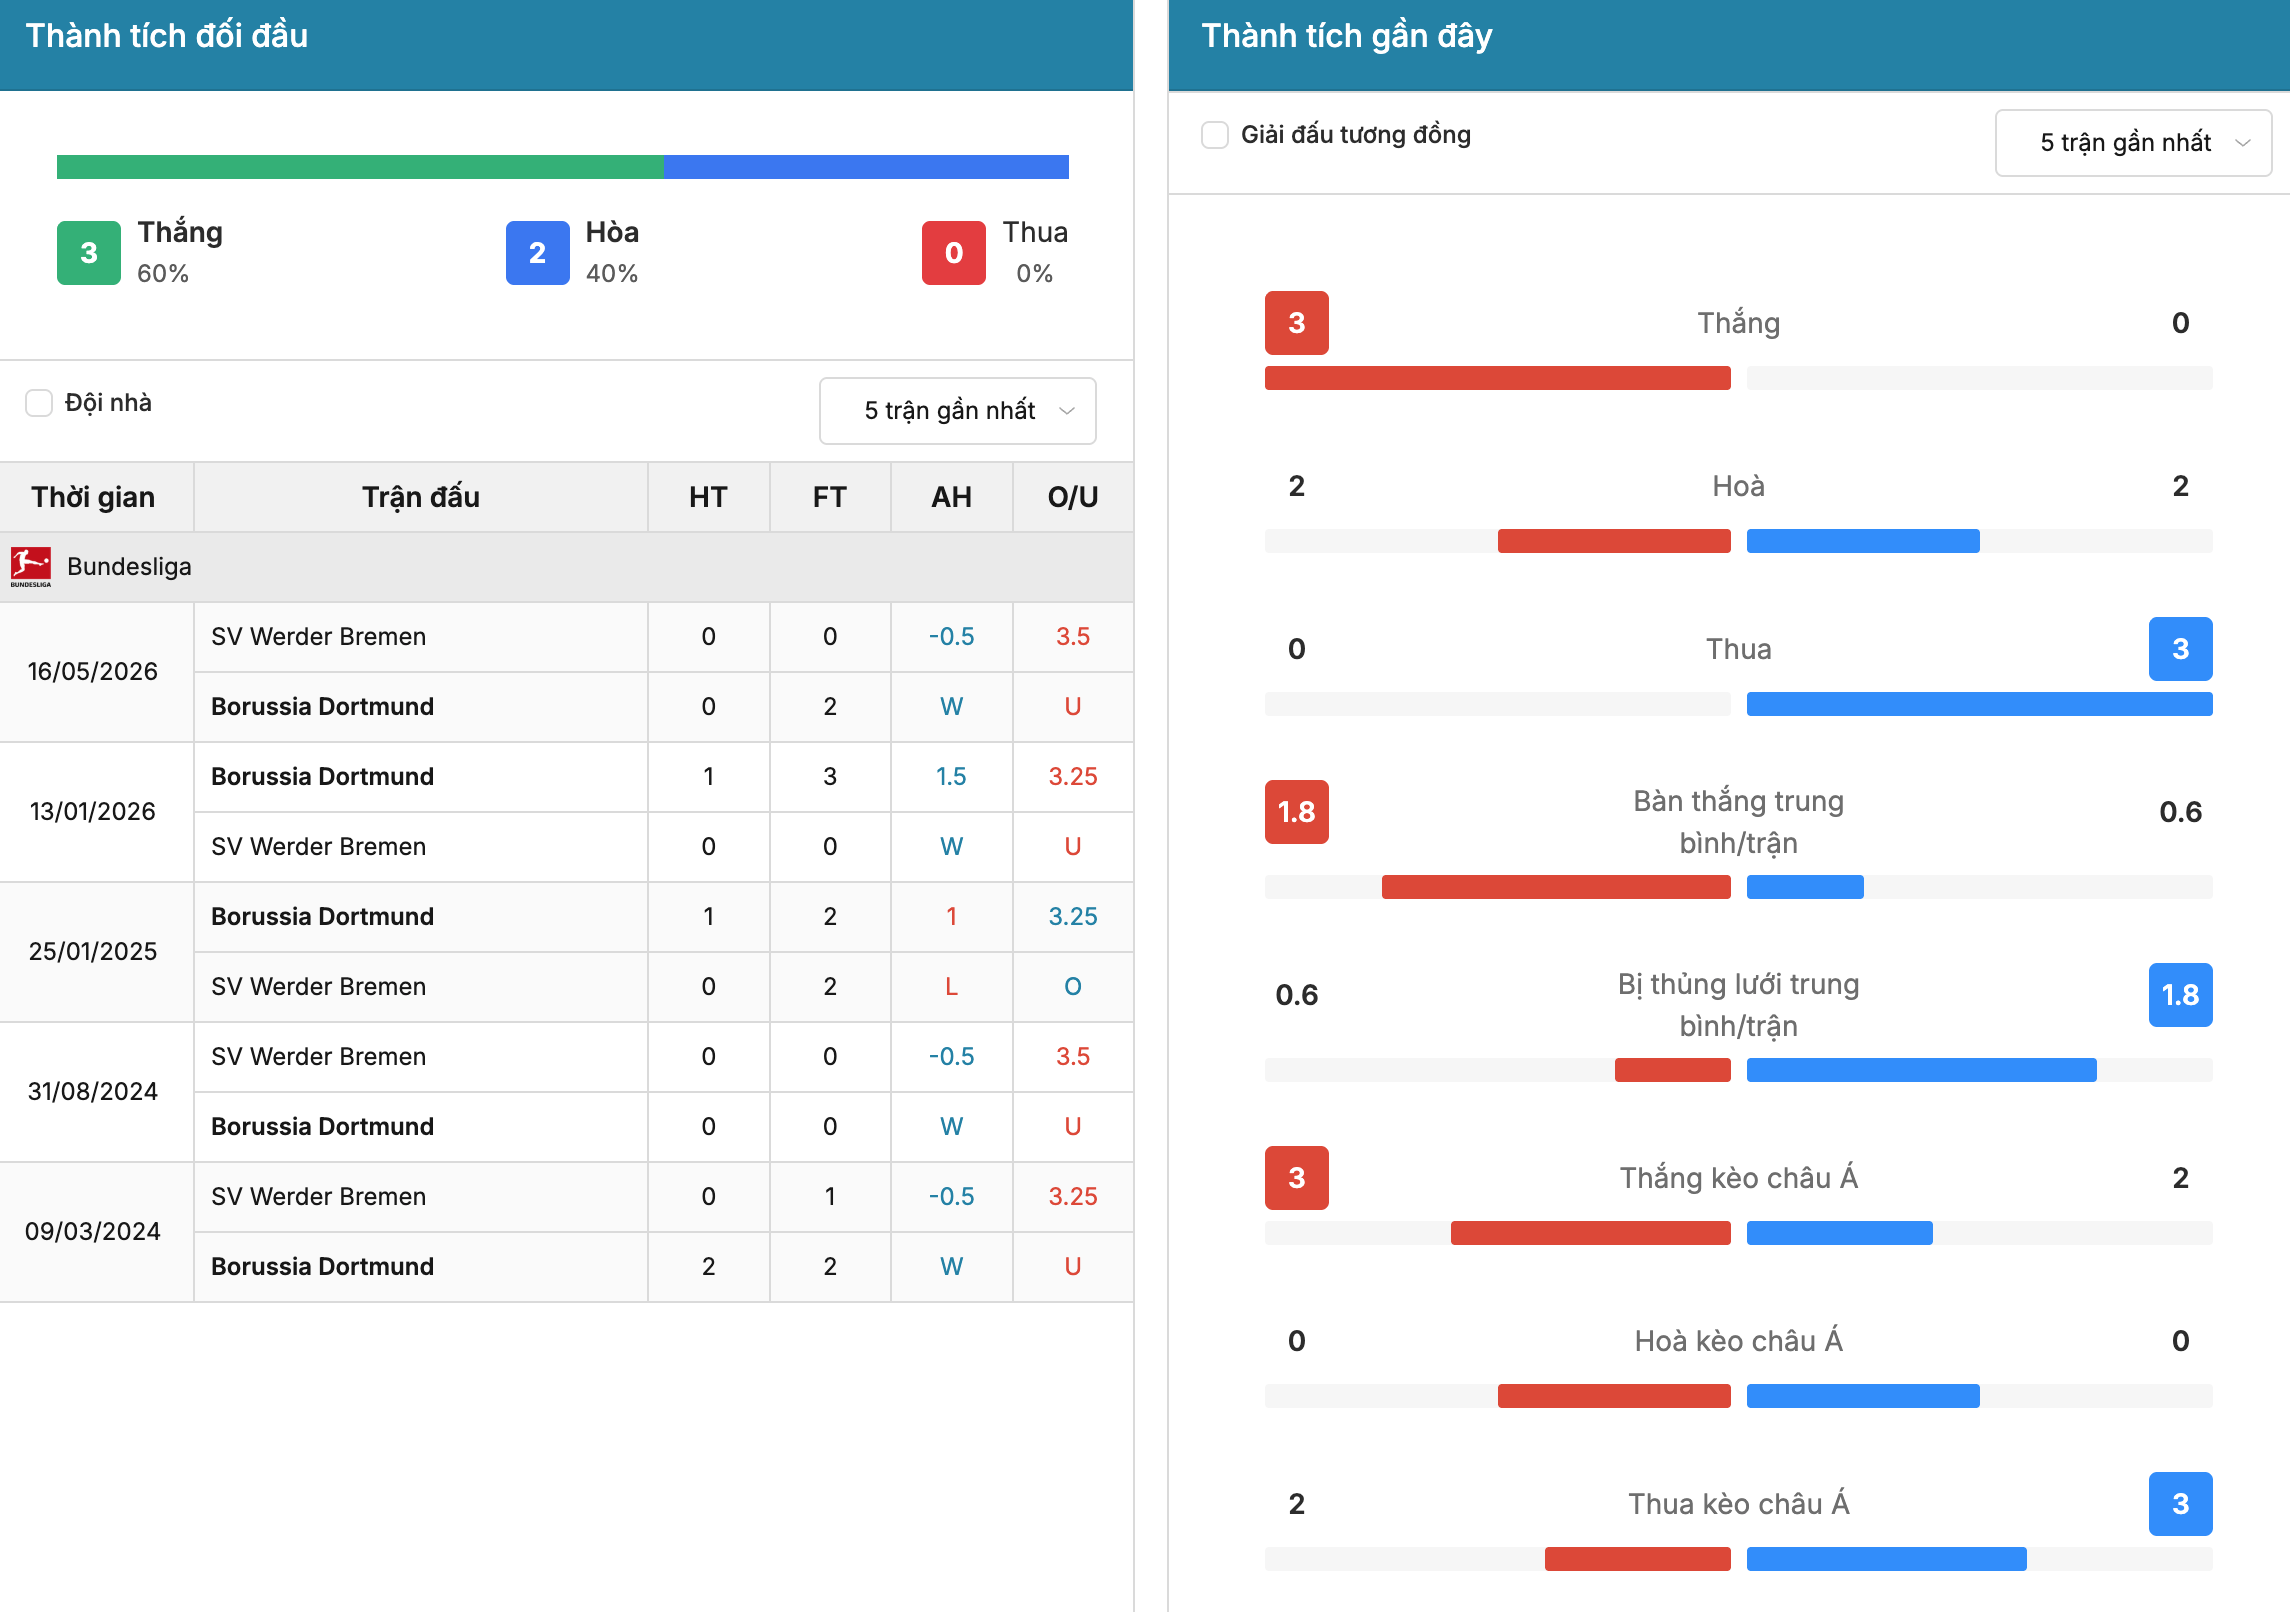
Task: Click Borussia Dortmund in 13/01/2026 match
Action: pyautogui.click(x=323, y=777)
